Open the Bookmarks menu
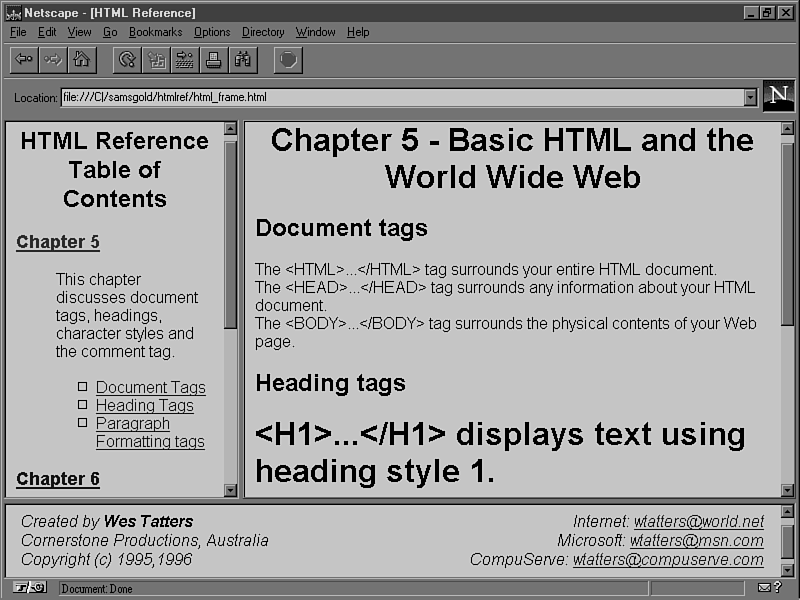The width and height of the screenshot is (800, 600). click(155, 32)
